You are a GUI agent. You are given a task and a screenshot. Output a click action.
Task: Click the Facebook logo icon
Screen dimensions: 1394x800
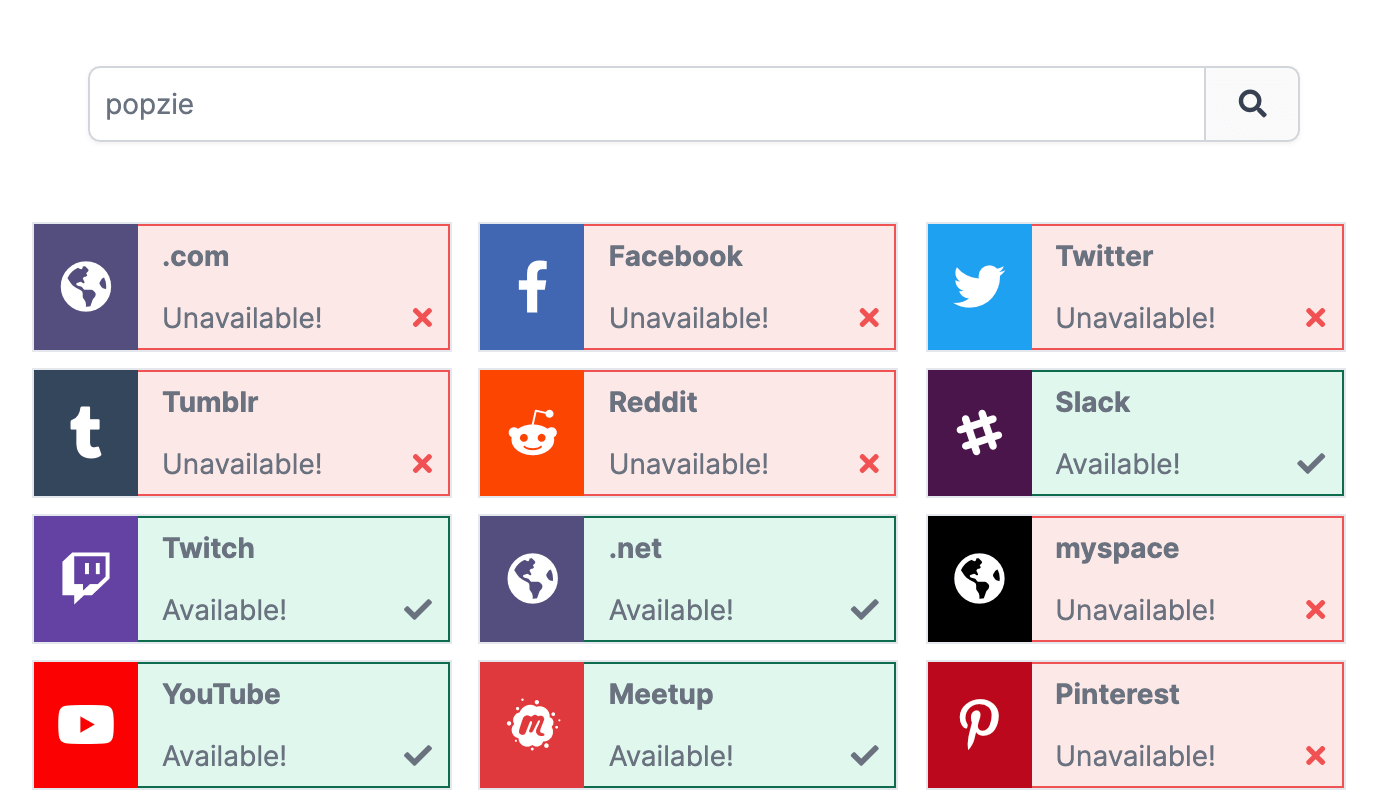point(532,287)
